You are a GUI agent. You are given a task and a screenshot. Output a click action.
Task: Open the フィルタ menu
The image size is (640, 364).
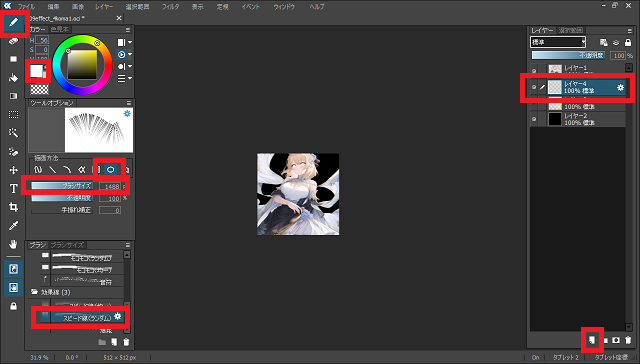170,7
